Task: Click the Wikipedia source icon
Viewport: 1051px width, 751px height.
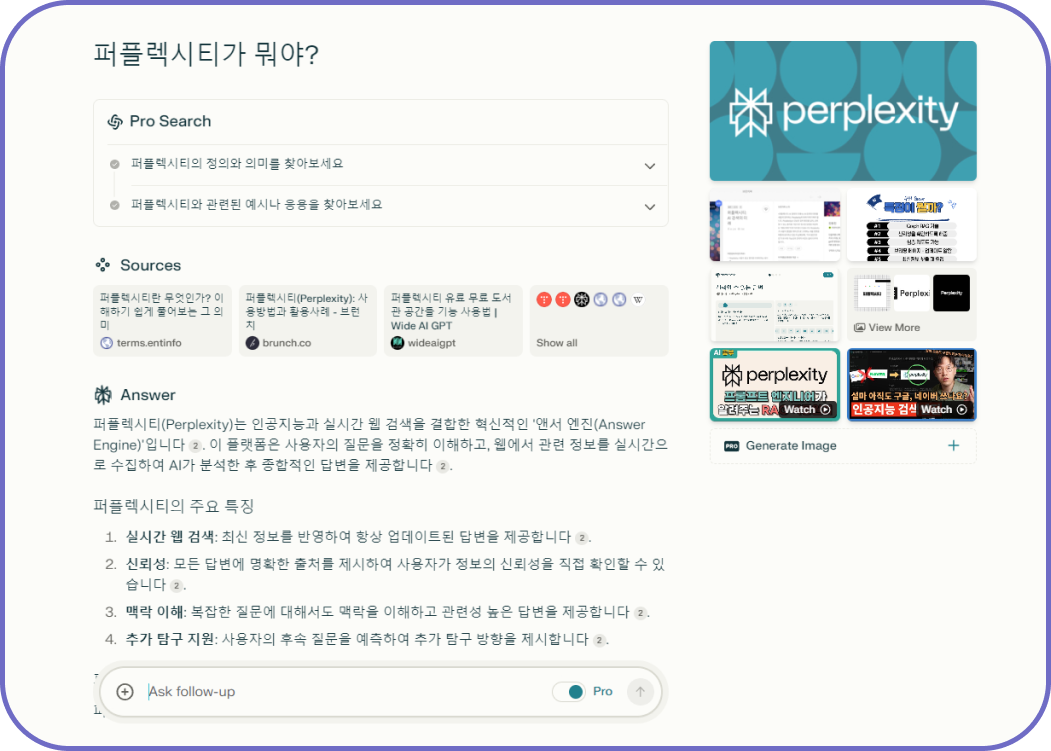Action: (x=638, y=300)
